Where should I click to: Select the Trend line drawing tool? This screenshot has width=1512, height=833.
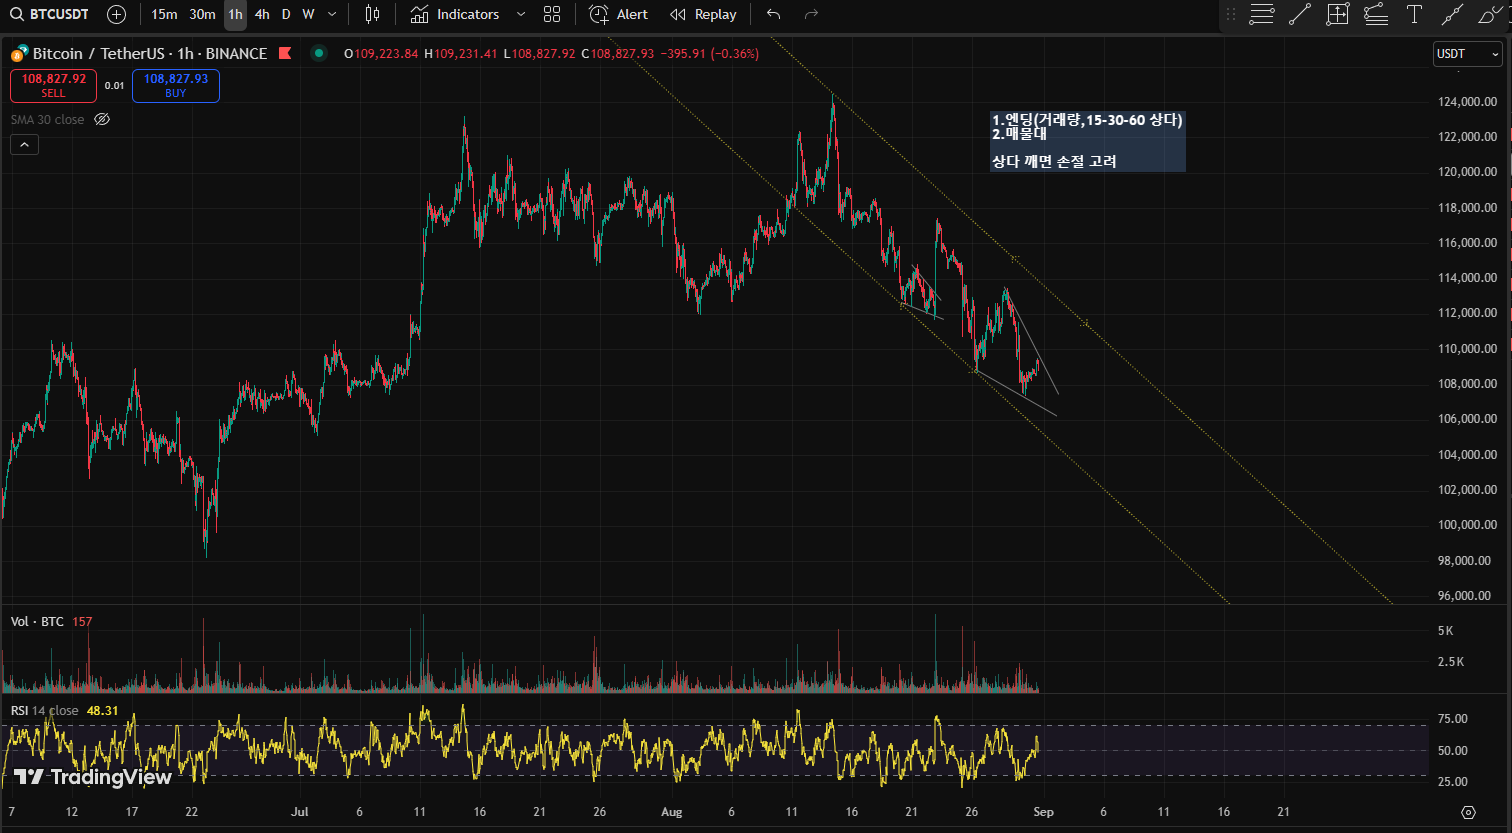point(1300,14)
